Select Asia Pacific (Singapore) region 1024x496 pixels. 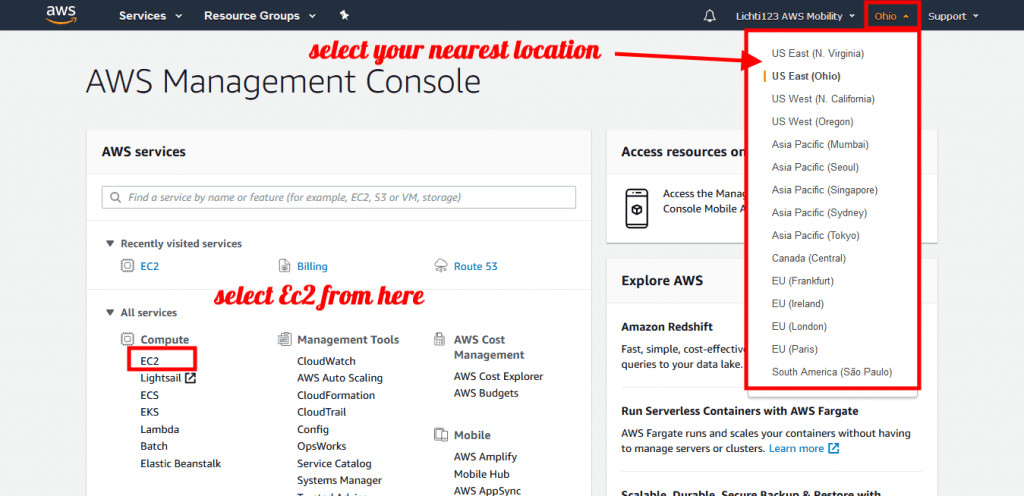(825, 190)
